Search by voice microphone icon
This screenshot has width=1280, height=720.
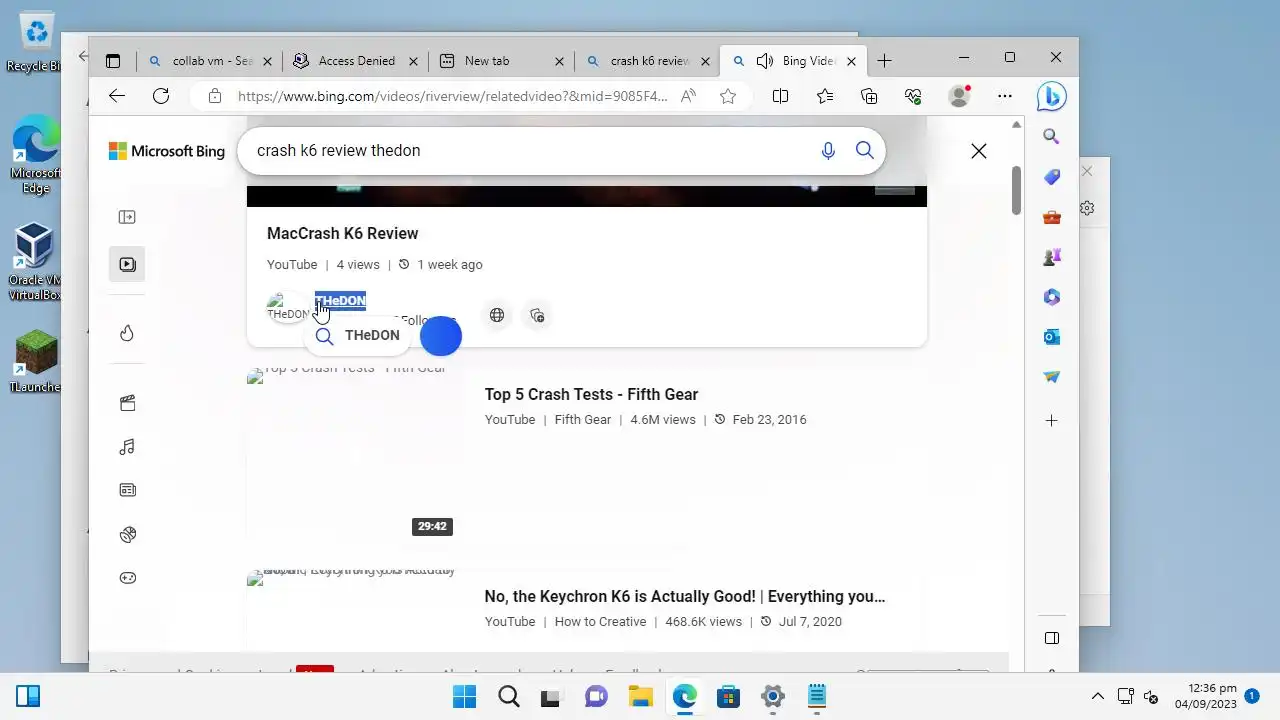[x=828, y=151]
